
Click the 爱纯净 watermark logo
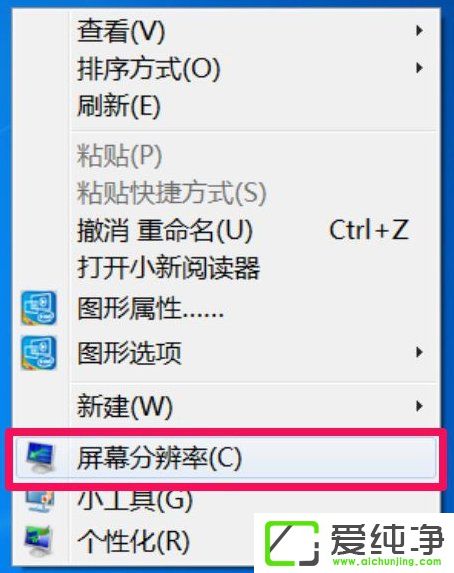354,543
